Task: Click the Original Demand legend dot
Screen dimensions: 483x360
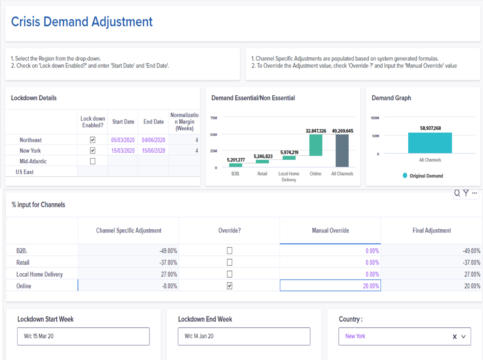Action: point(405,176)
